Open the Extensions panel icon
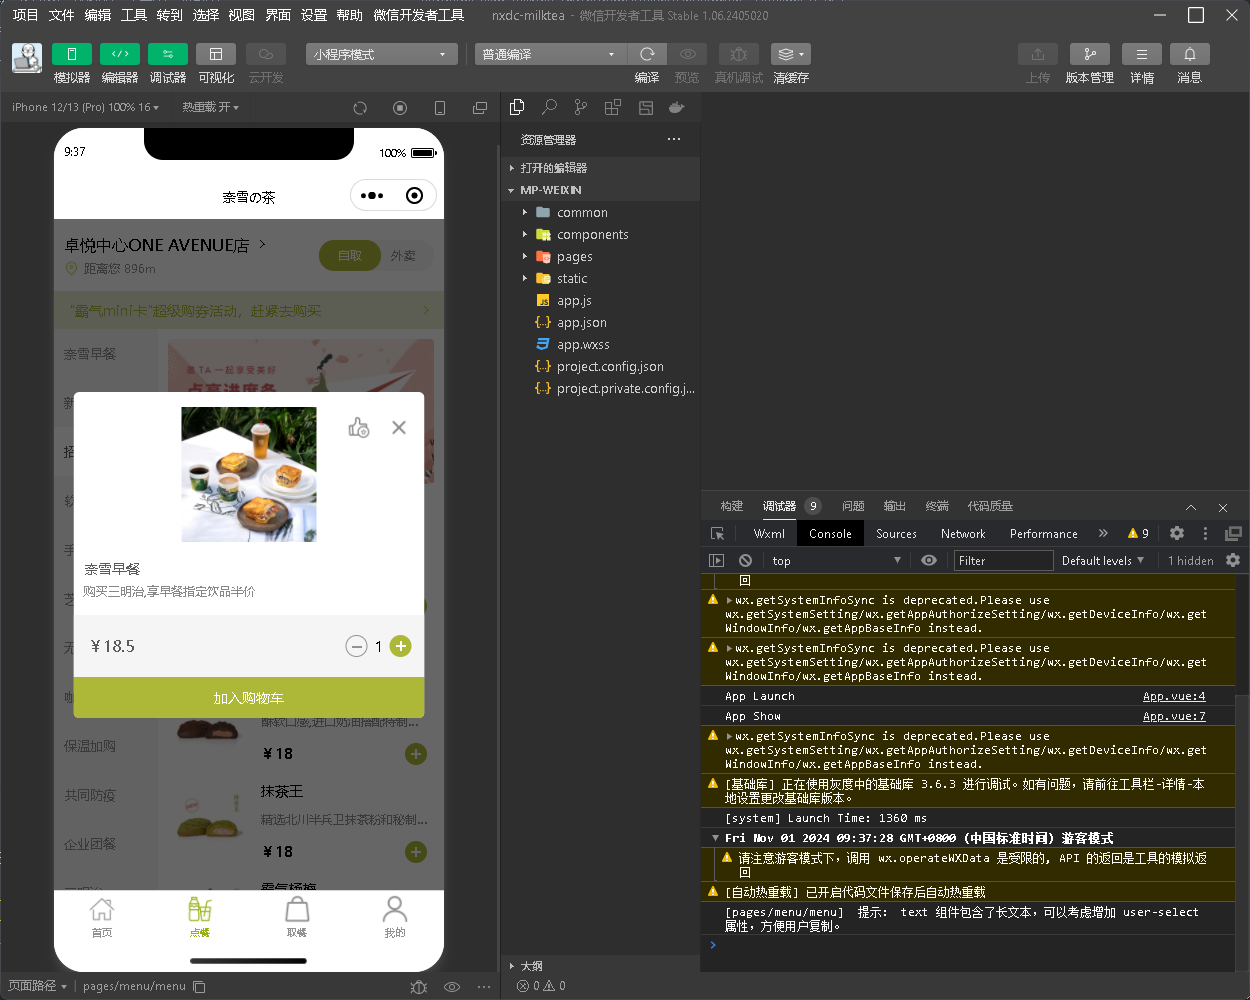 coord(613,107)
